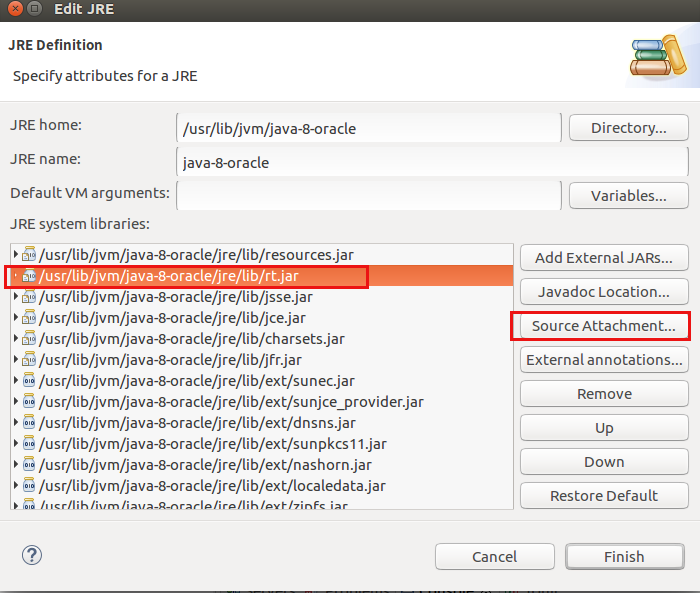Select the jre/lib/jfr.jar entry

[262, 359]
